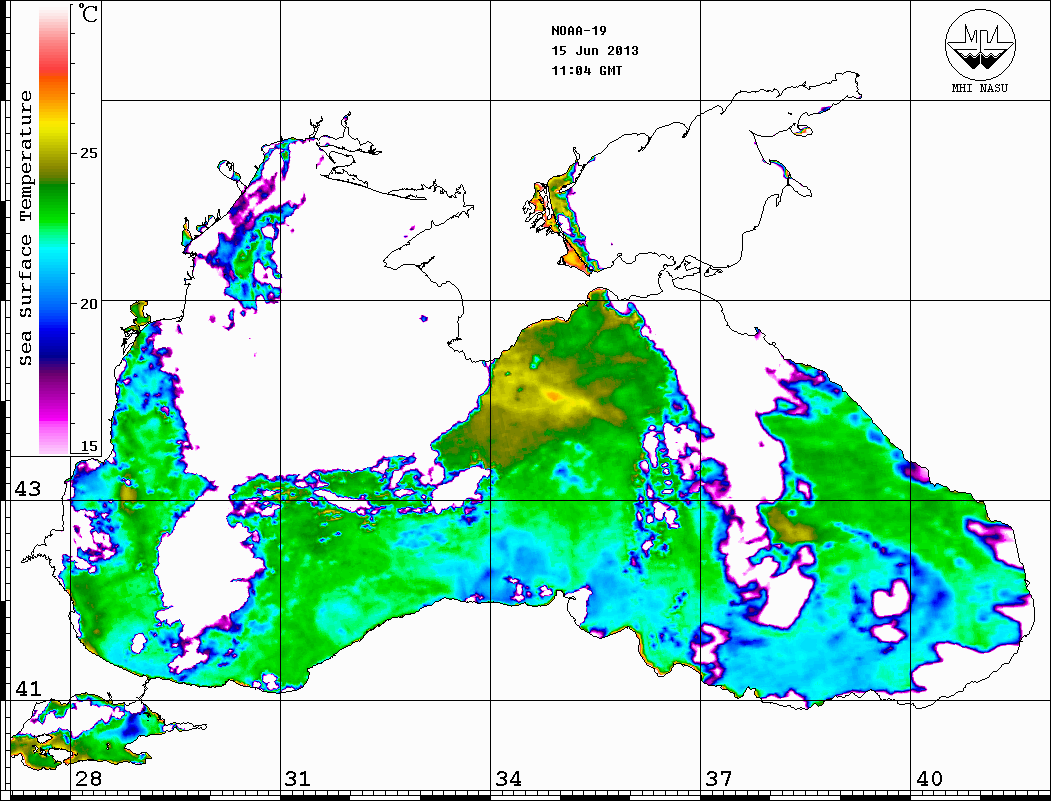Screen dimensions: 1051x801
Task: Click the '15 Jun 2013' date text
Action: coord(595,50)
